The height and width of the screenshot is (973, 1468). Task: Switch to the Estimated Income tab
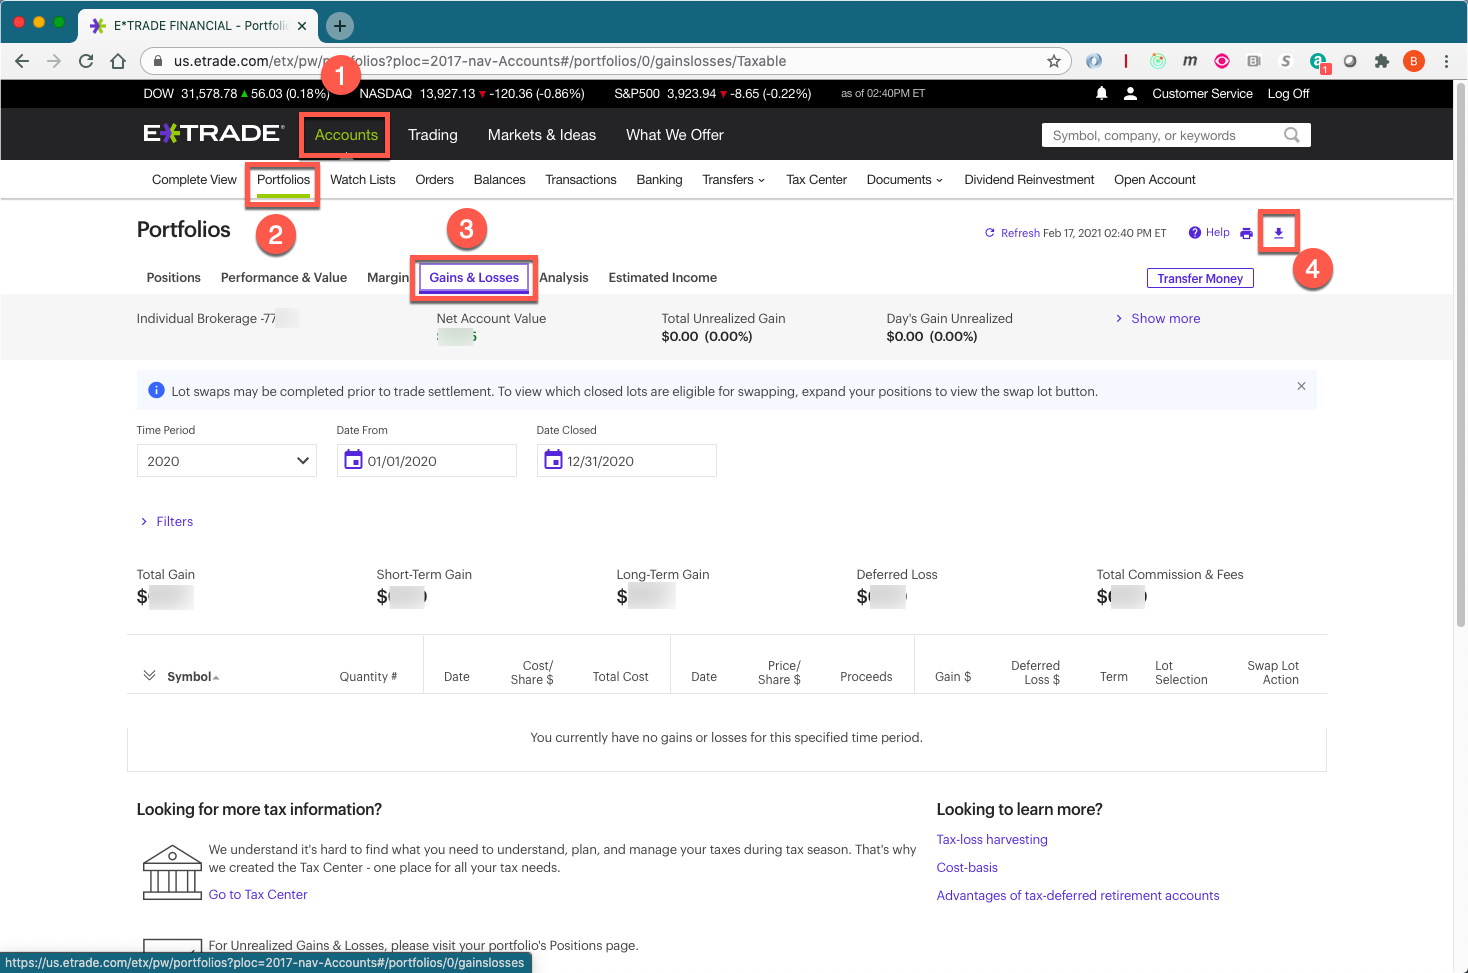coord(663,278)
